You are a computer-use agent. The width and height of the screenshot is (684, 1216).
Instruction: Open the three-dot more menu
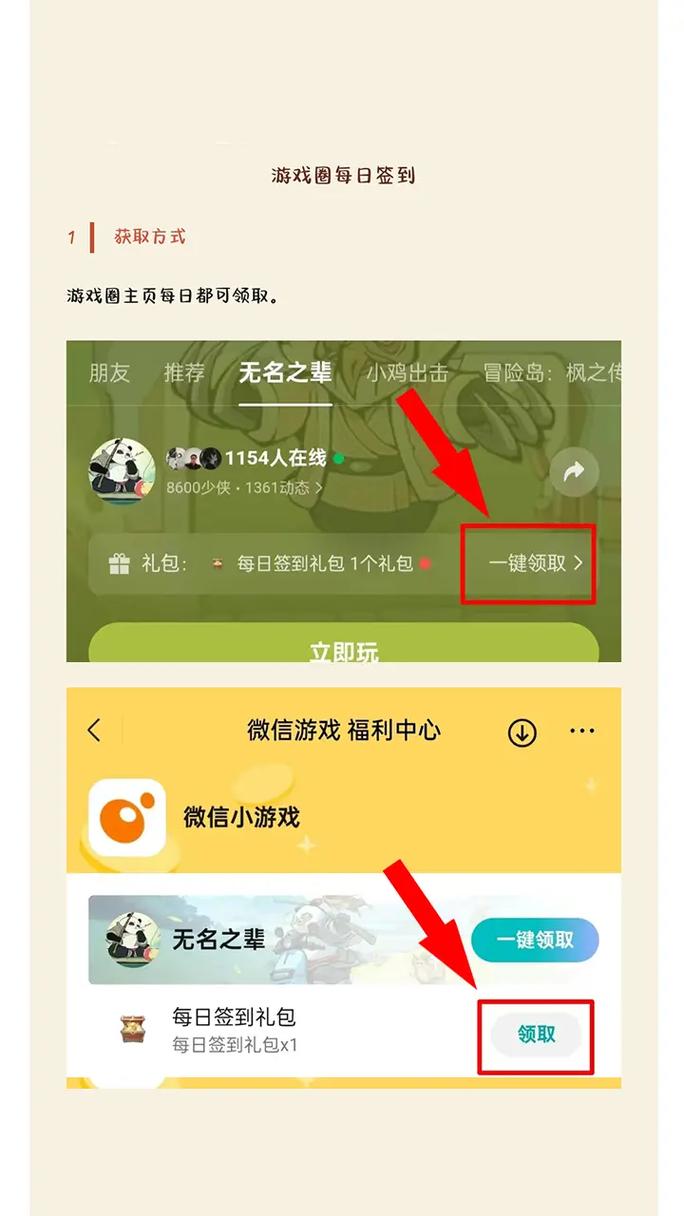tap(582, 732)
